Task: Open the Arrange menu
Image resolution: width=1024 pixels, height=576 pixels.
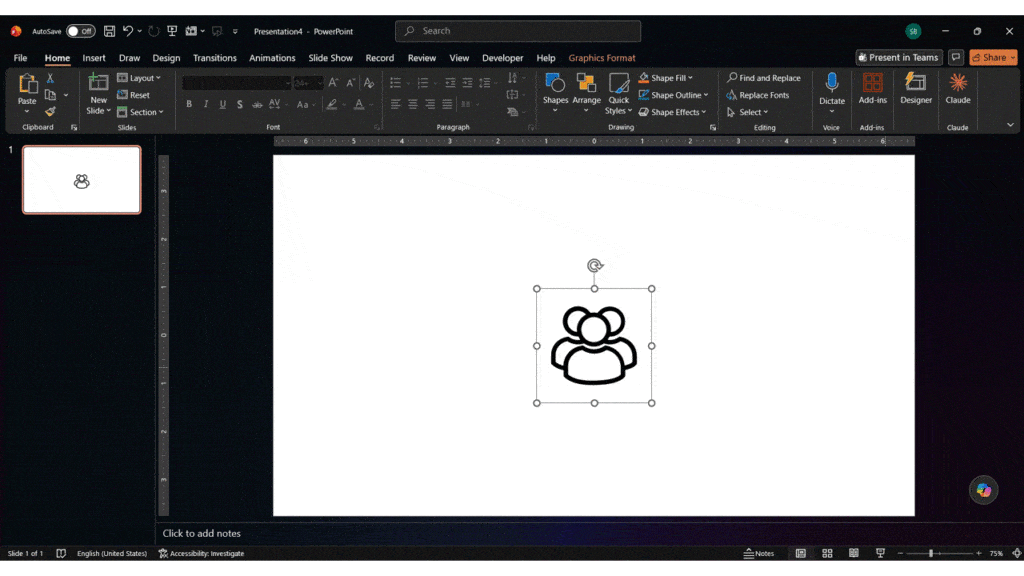Action: coord(586,93)
